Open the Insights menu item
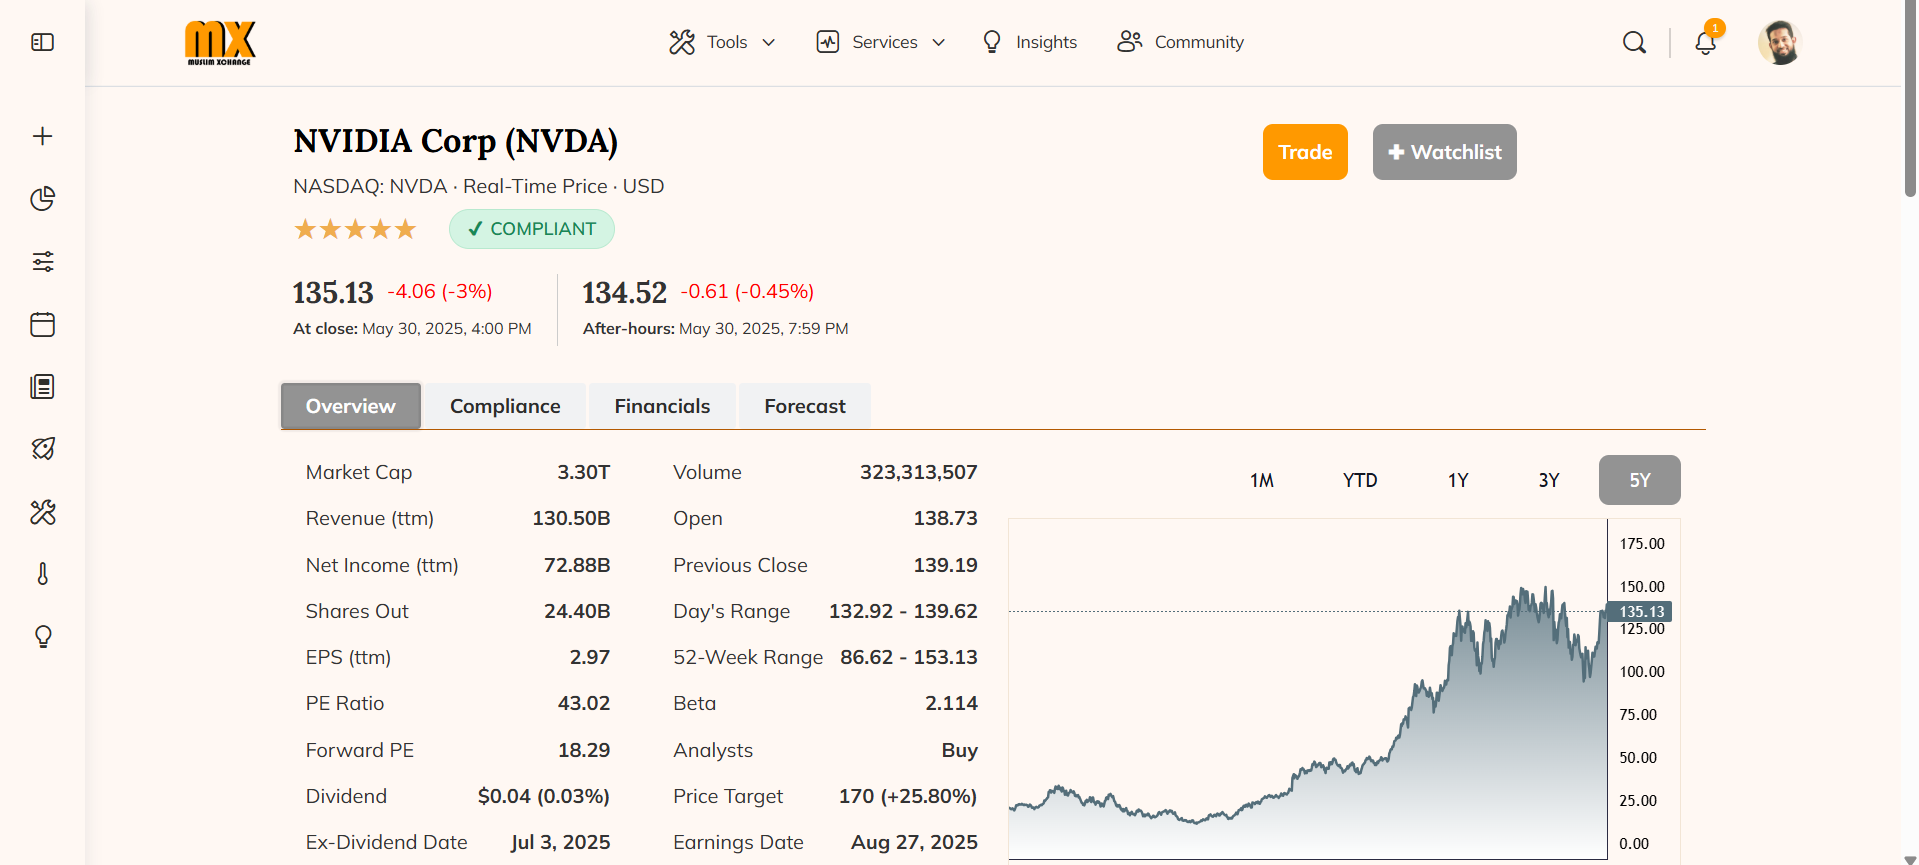1919x865 pixels. (1030, 42)
